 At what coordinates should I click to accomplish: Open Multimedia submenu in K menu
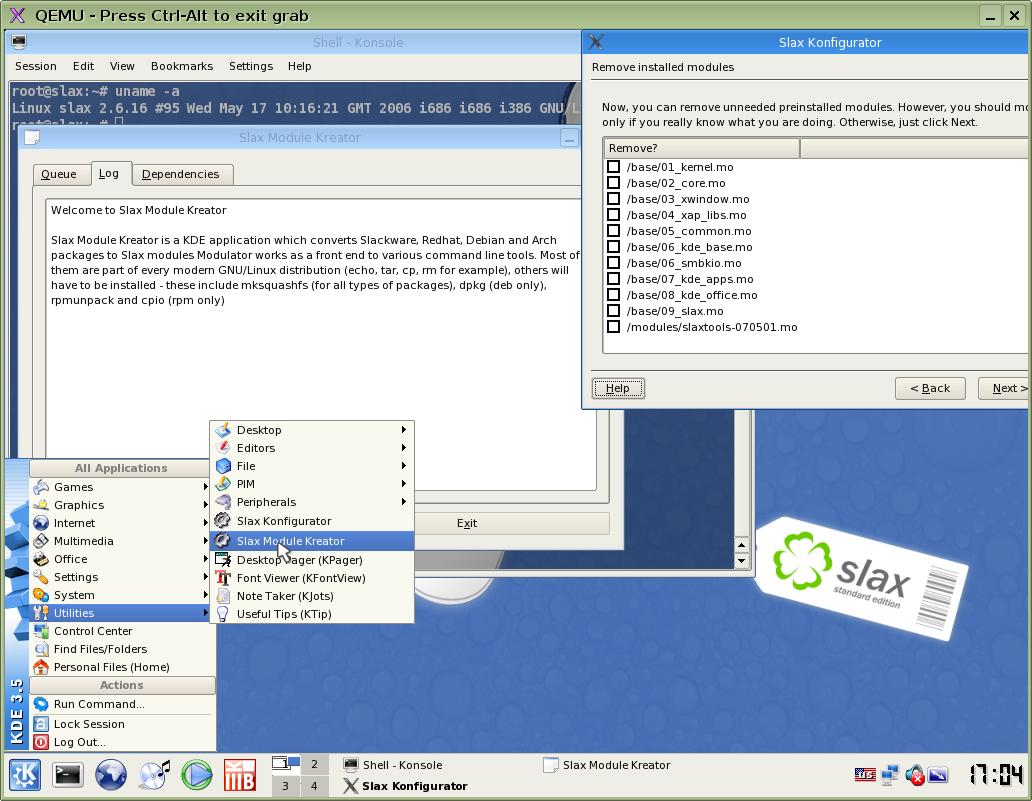(x=122, y=541)
